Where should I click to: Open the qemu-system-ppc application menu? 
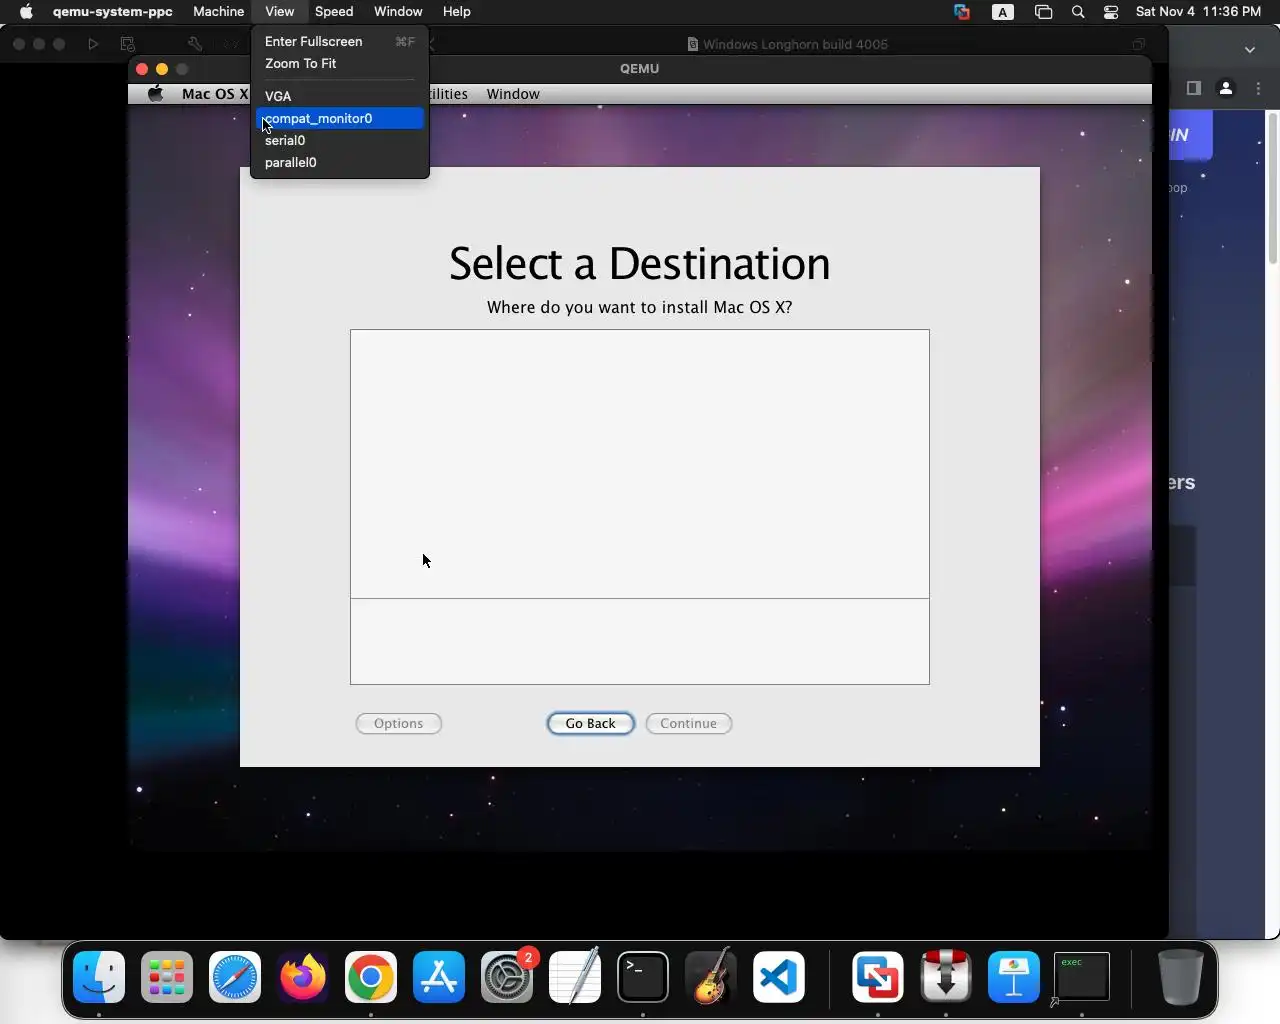[x=113, y=11]
